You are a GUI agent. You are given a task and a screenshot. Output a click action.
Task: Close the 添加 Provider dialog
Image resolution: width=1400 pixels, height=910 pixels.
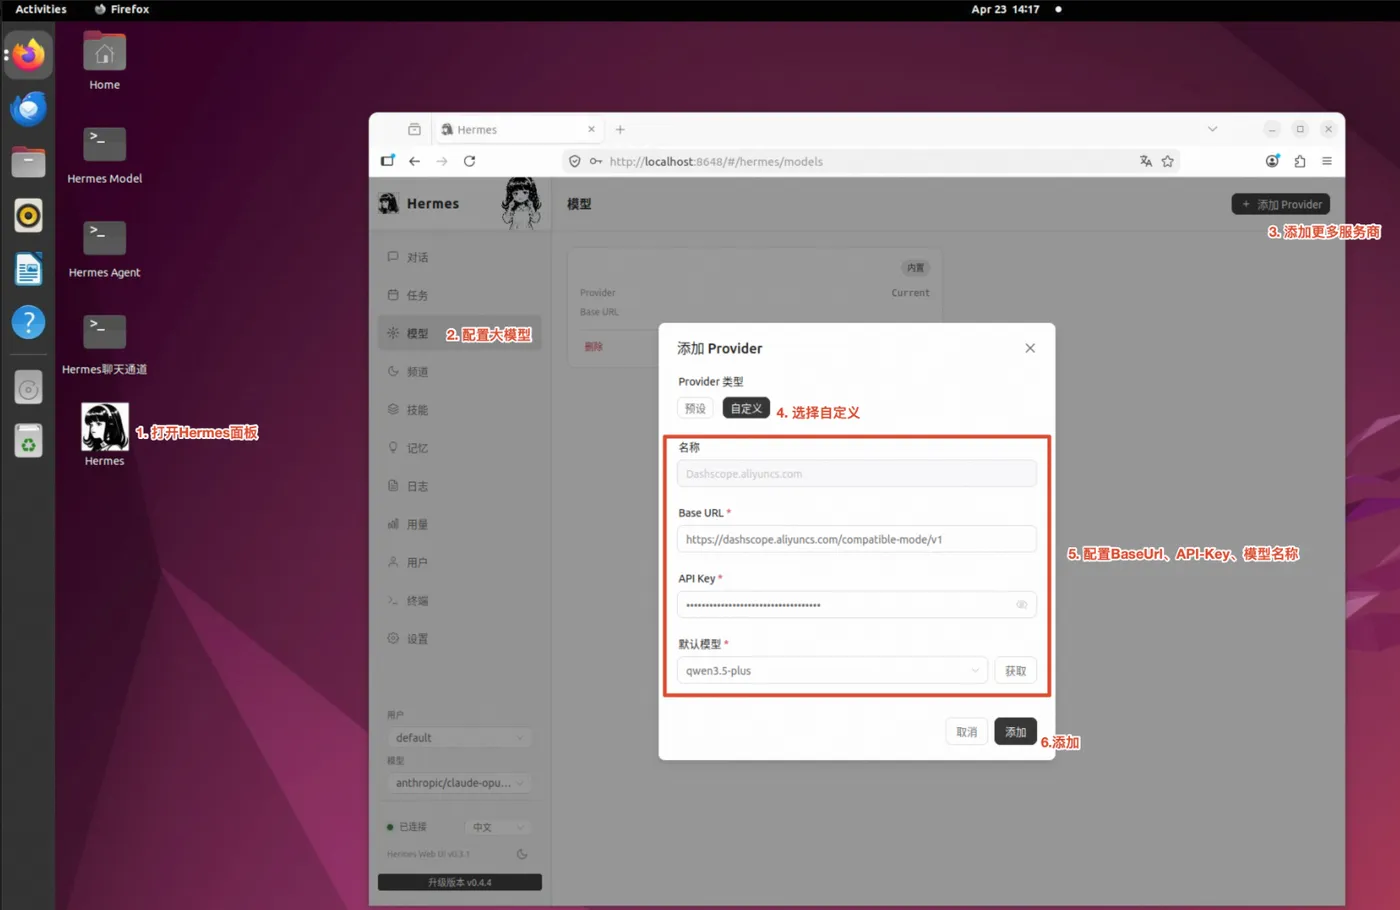coord(1030,348)
